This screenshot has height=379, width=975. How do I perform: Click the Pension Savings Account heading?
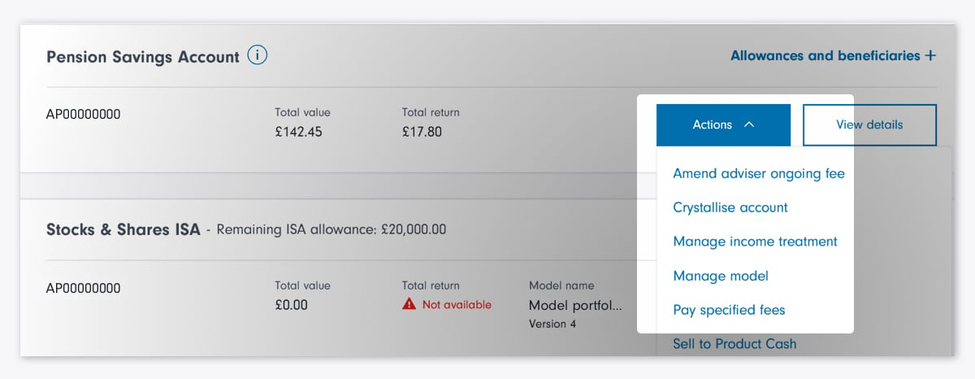(143, 57)
